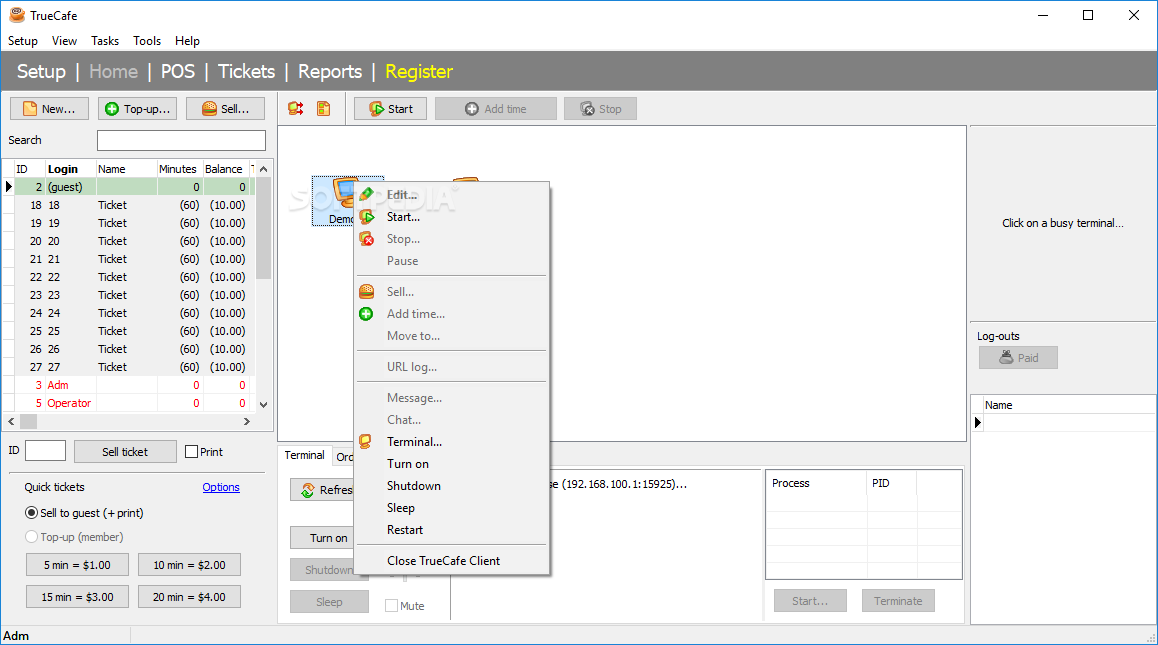Screen dimensions: 1158x645
Task: Click the Search input field
Action: click(181, 140)
